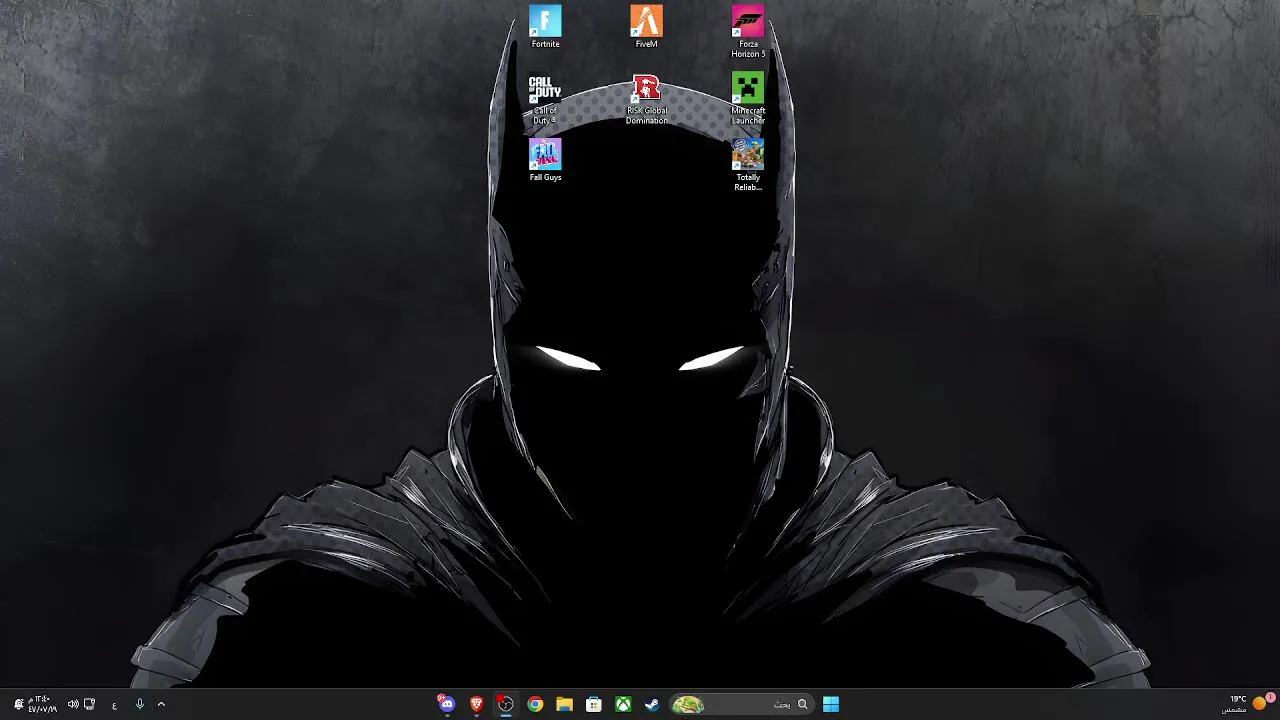
Task: Select the Forza Horizon 5 desktop icon
Action: pyautogui.click(x=748, y=32)
